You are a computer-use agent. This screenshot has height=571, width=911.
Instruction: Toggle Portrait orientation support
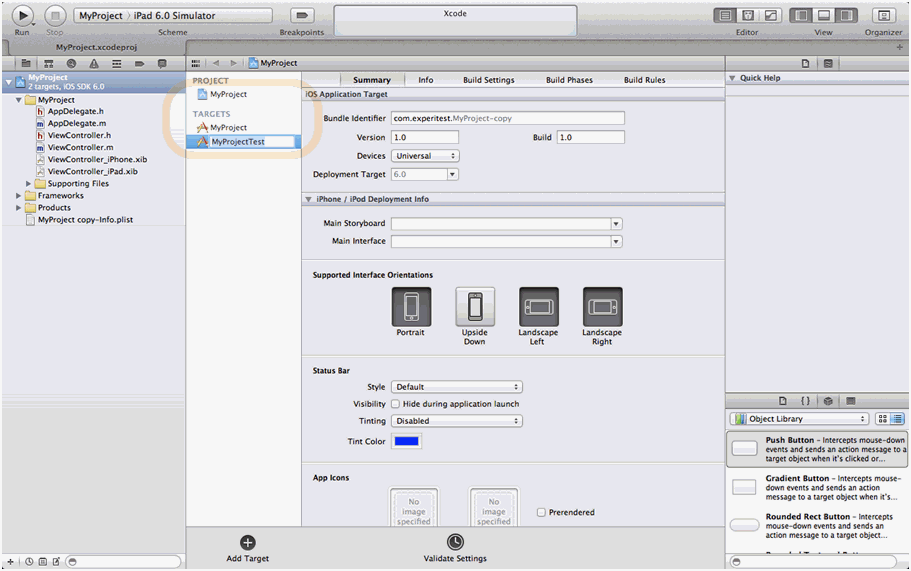(411, 307)
